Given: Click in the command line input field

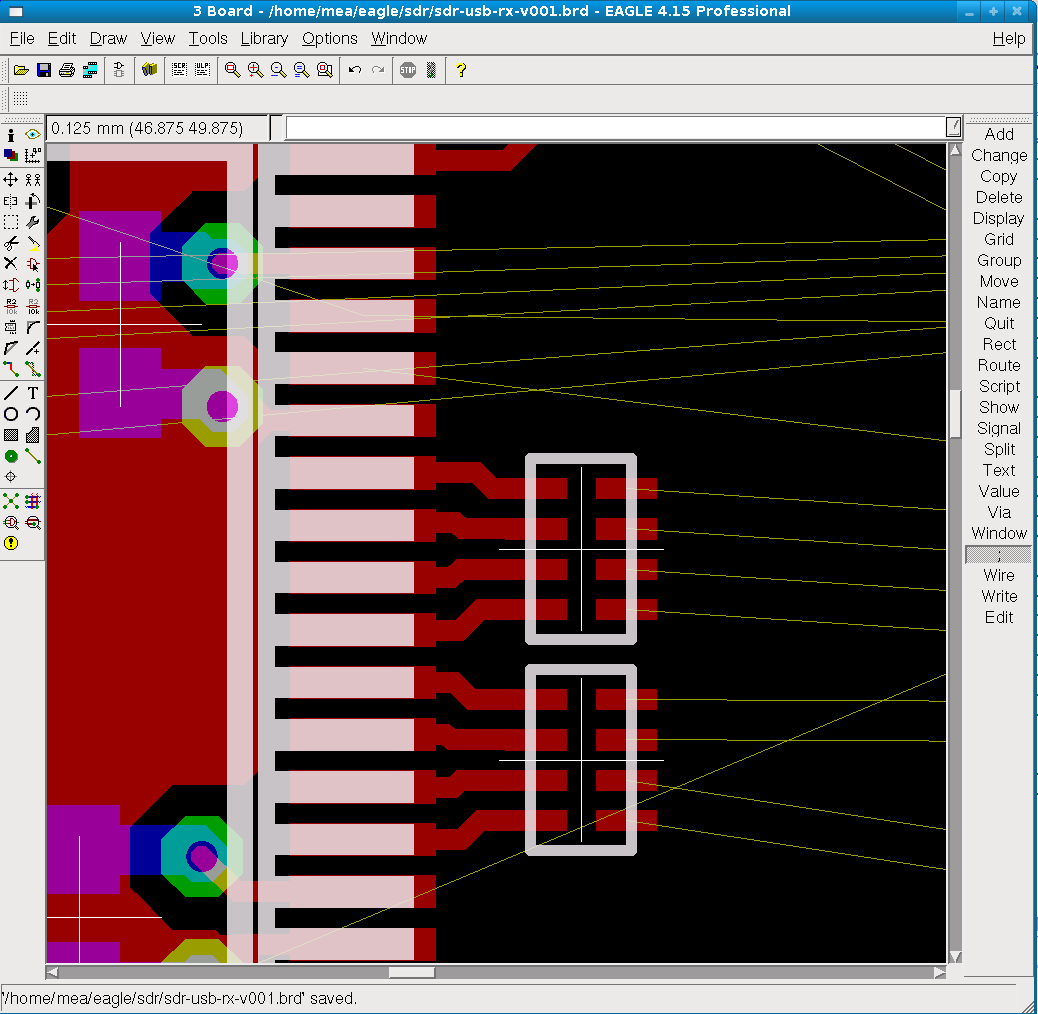Looking at the screenshot, I should pyautogui.click(x=614, y=128).
